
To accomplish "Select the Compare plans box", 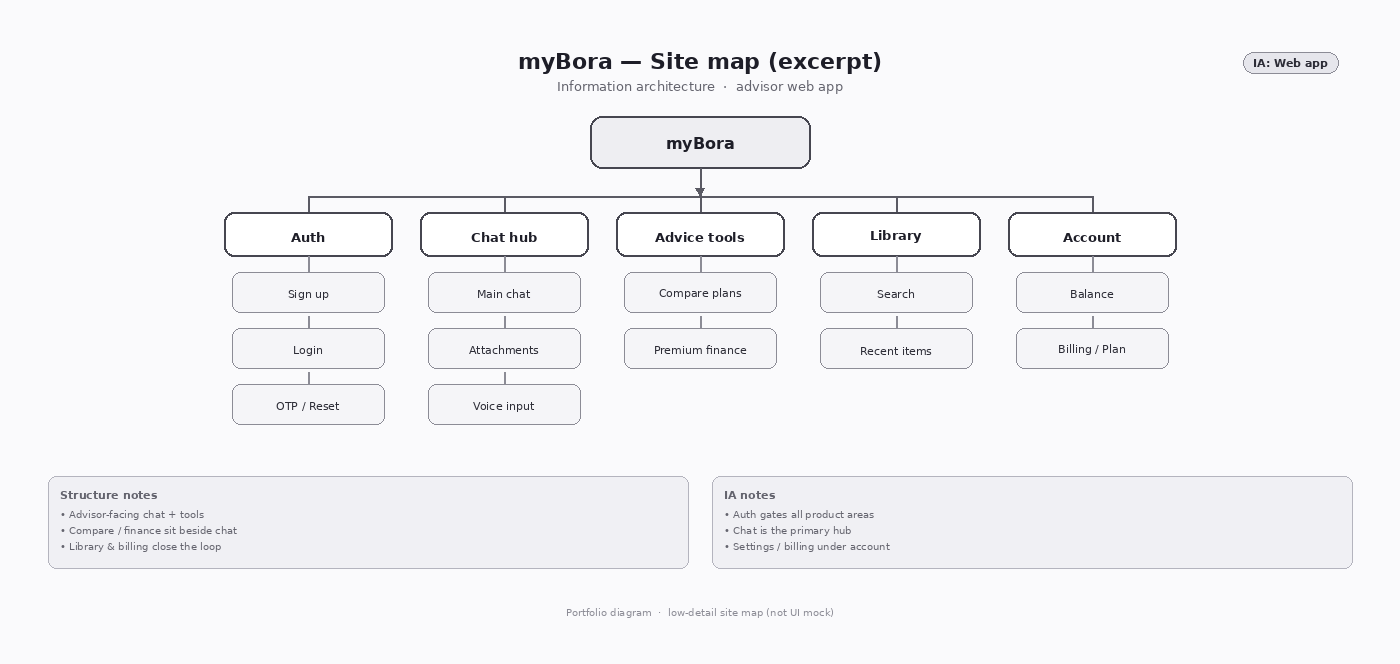I will [x=700, y=293].
